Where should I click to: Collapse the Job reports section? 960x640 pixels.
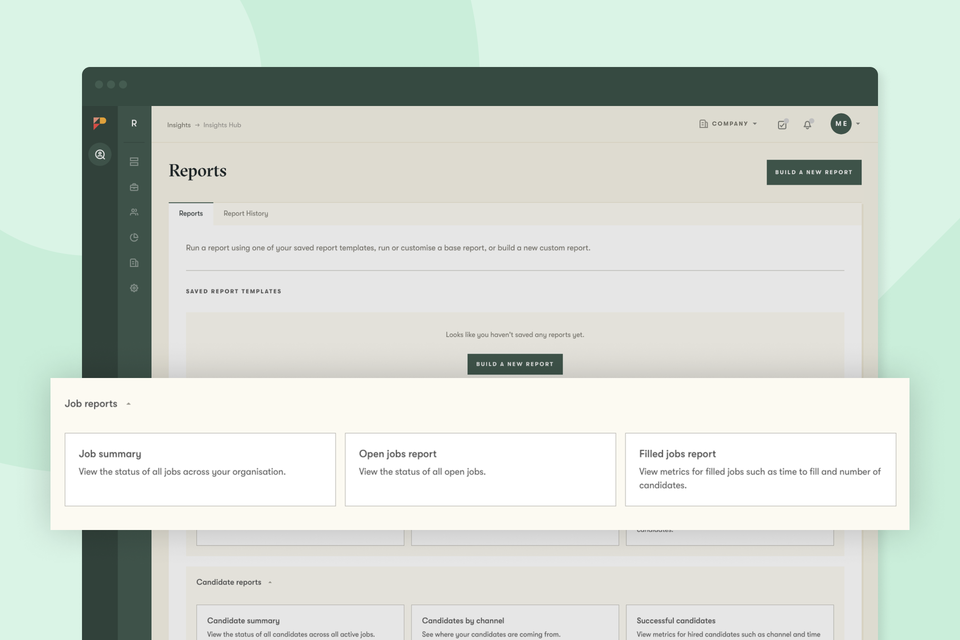(129, 404)
